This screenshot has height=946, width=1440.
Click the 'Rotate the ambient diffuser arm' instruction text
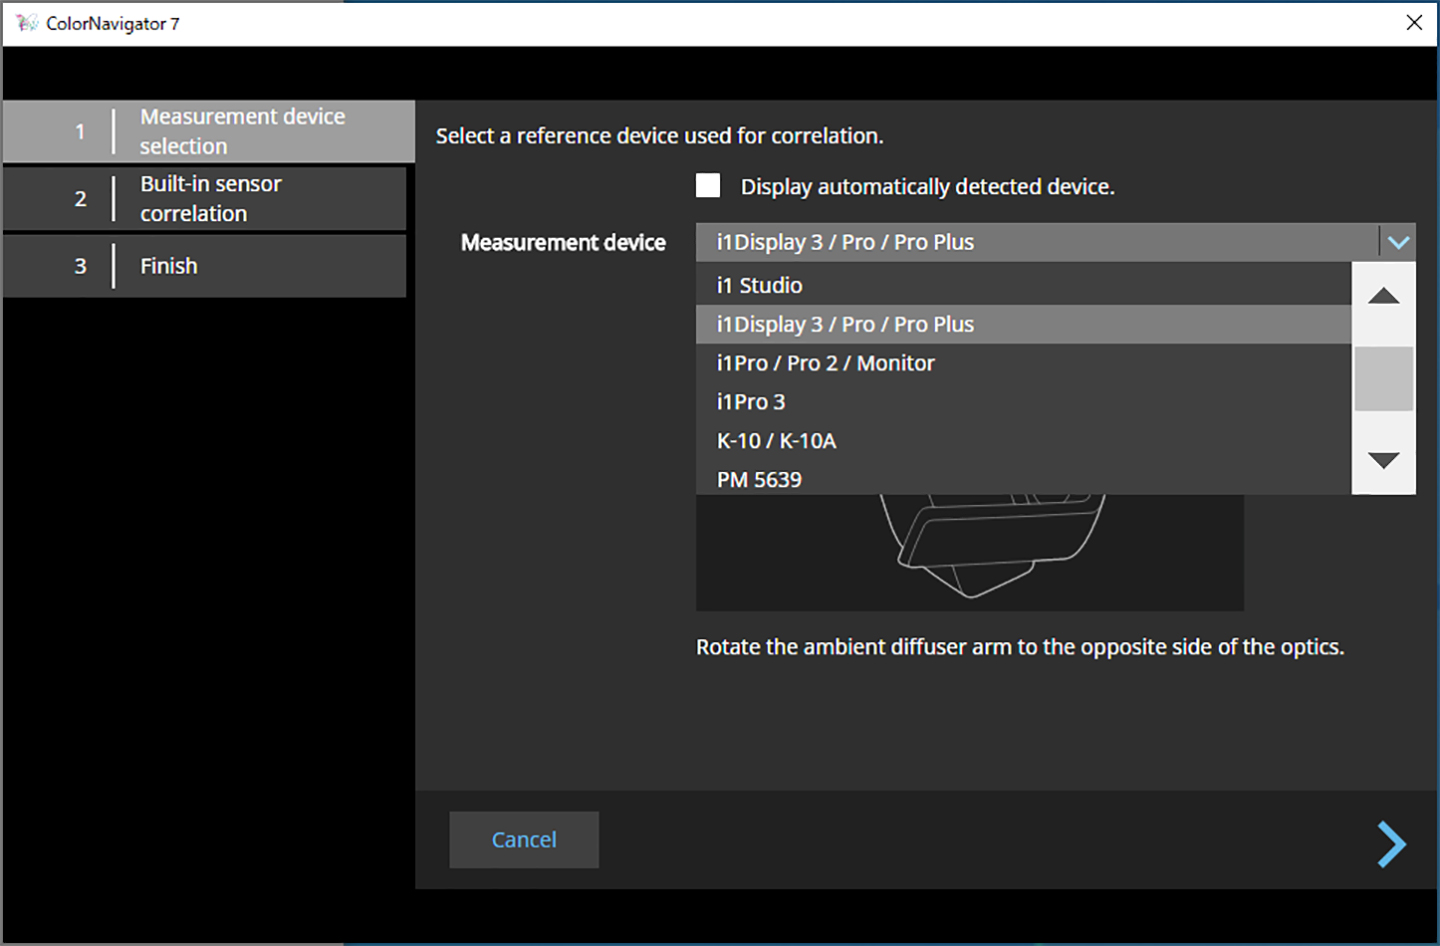pos(1020,647)
